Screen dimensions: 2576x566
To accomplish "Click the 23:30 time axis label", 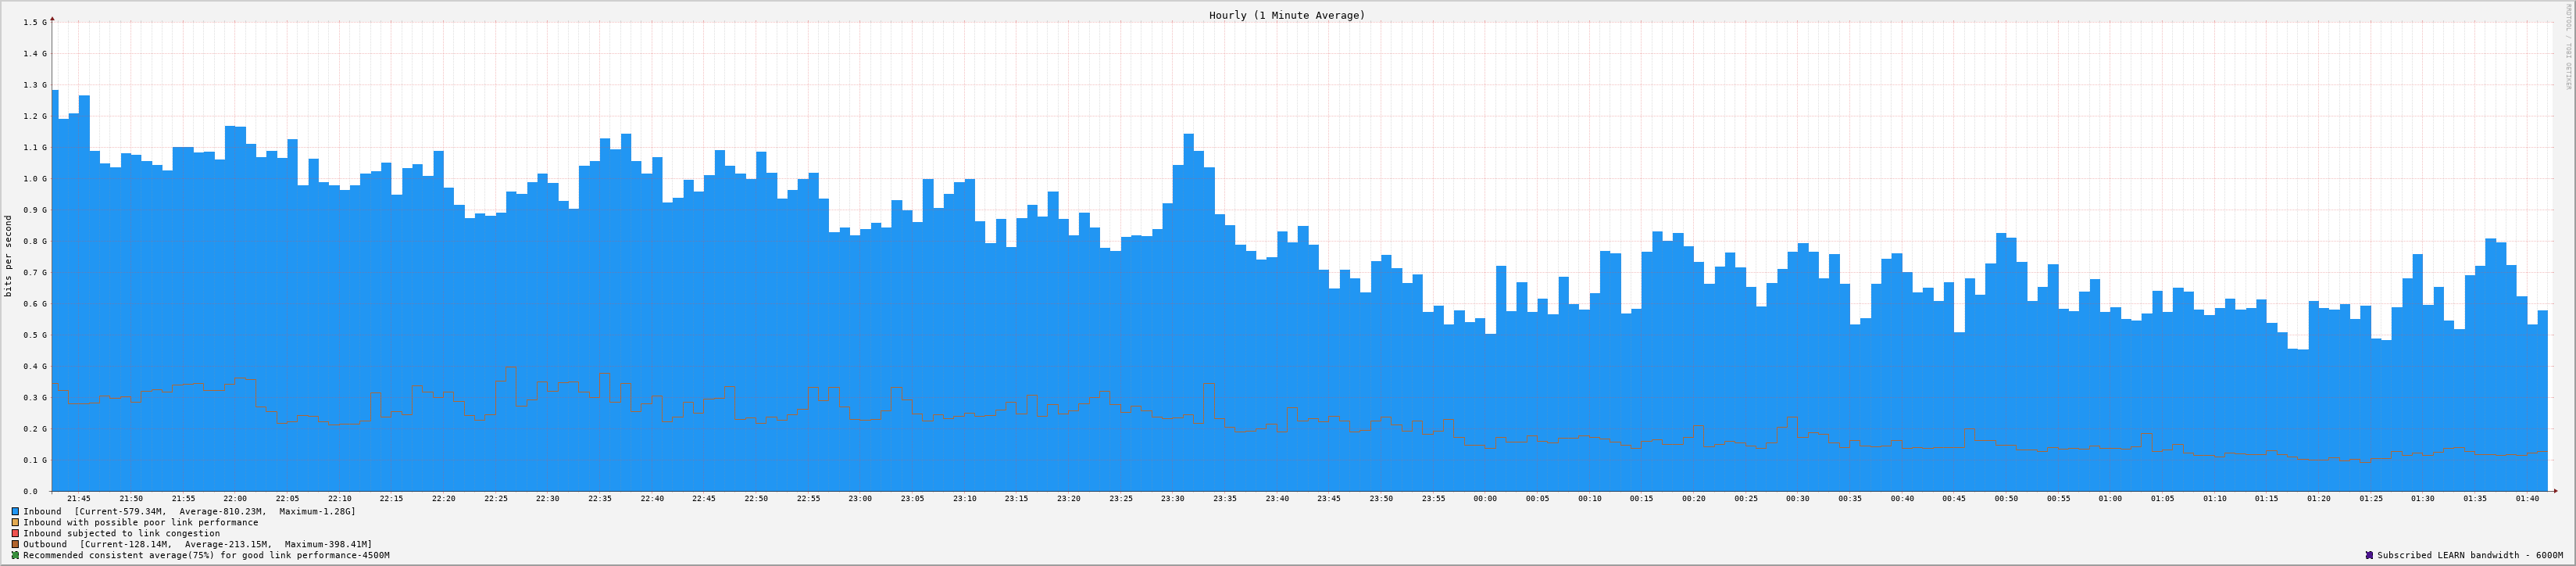I will (x=1173, y=498).
